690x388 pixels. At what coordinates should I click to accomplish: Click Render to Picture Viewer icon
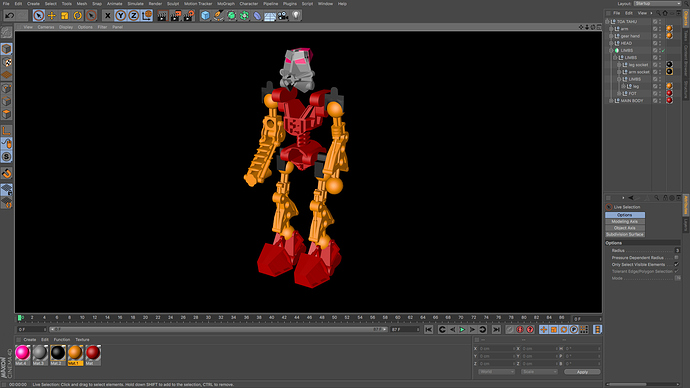coord(176,16)
